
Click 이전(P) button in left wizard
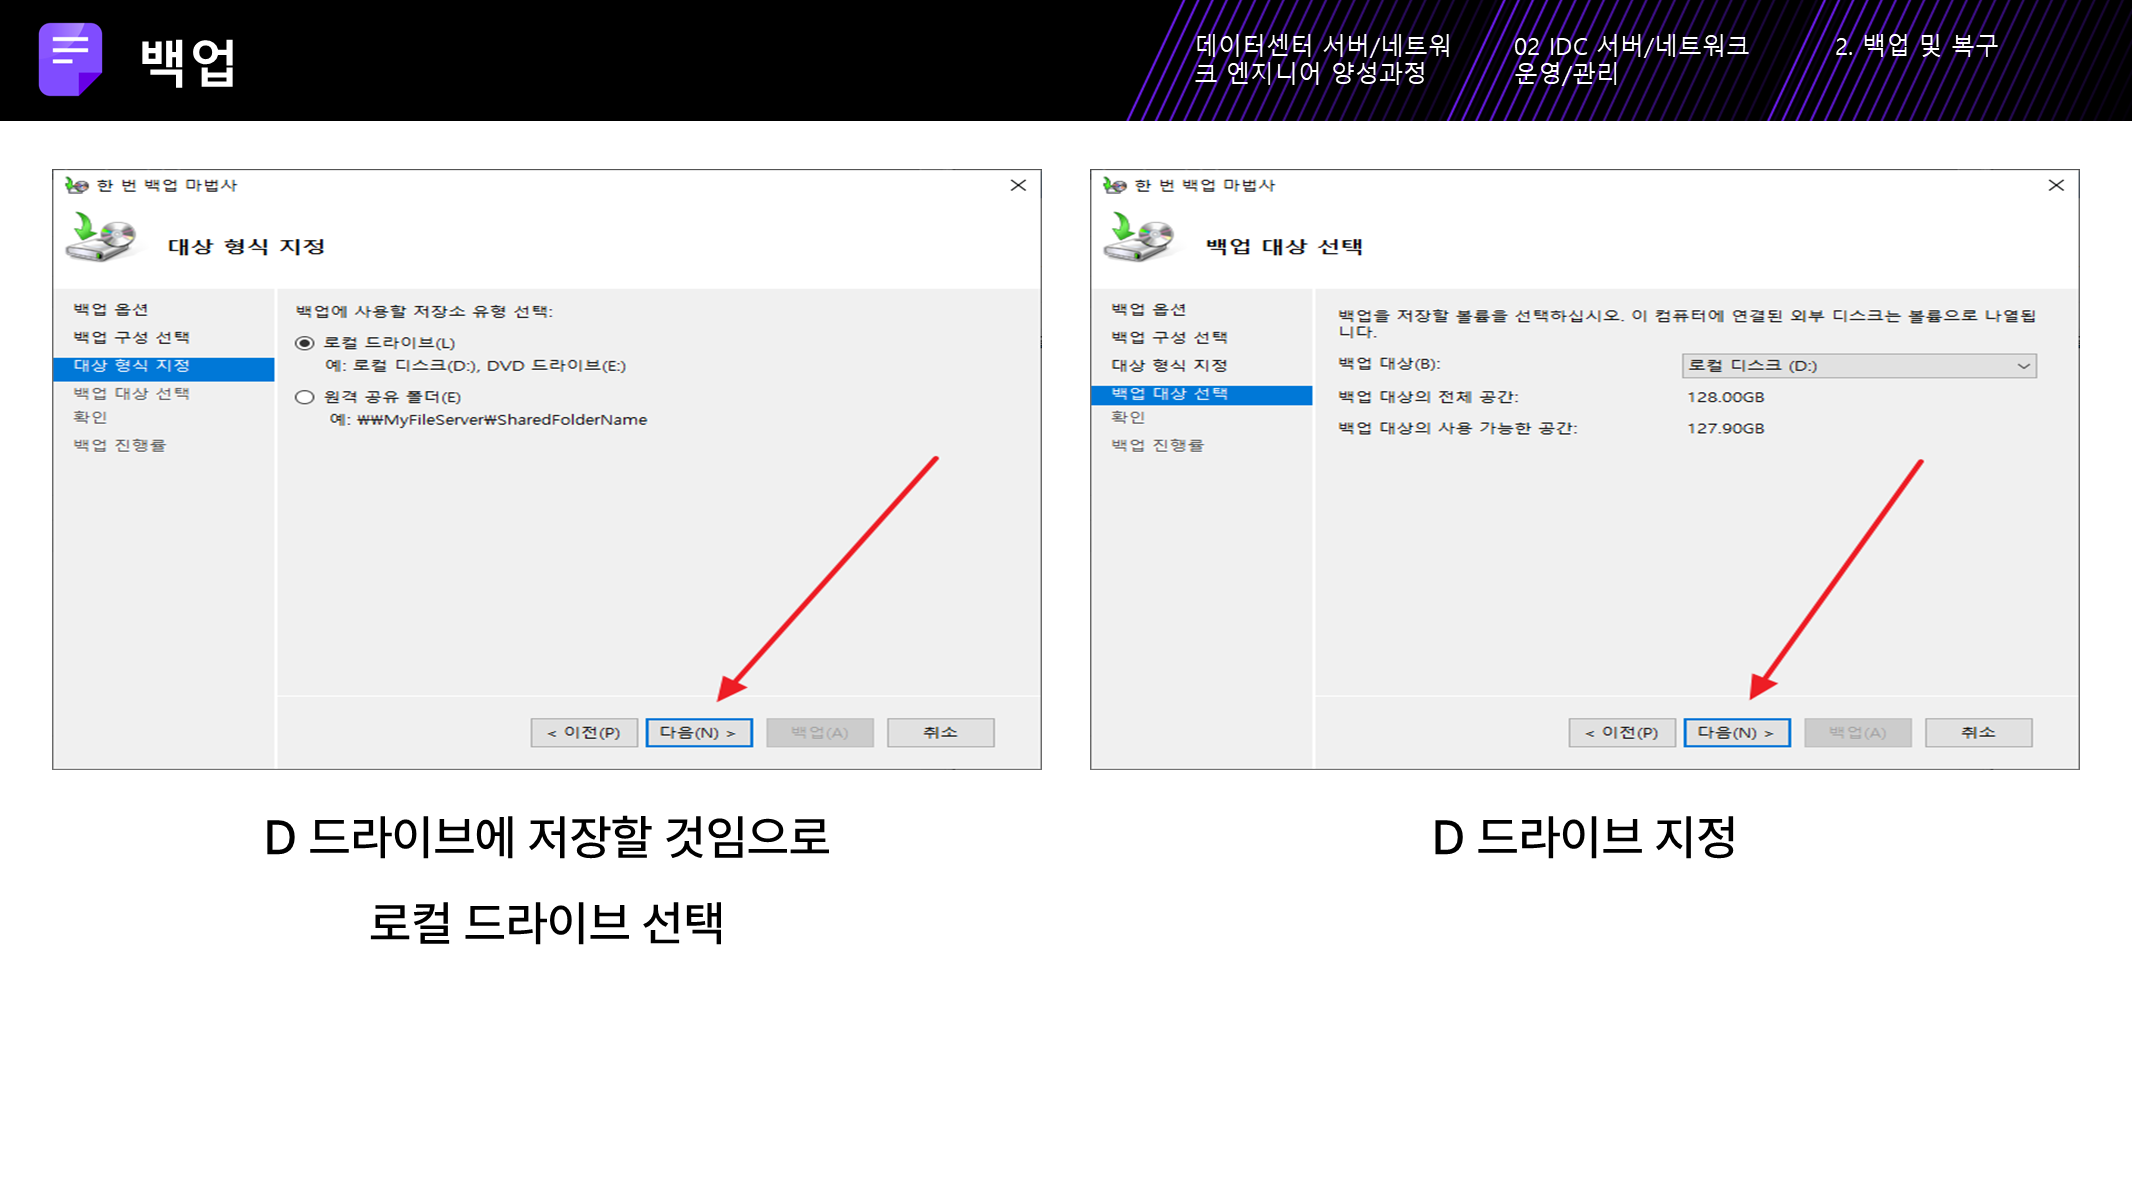coord(584,733)
